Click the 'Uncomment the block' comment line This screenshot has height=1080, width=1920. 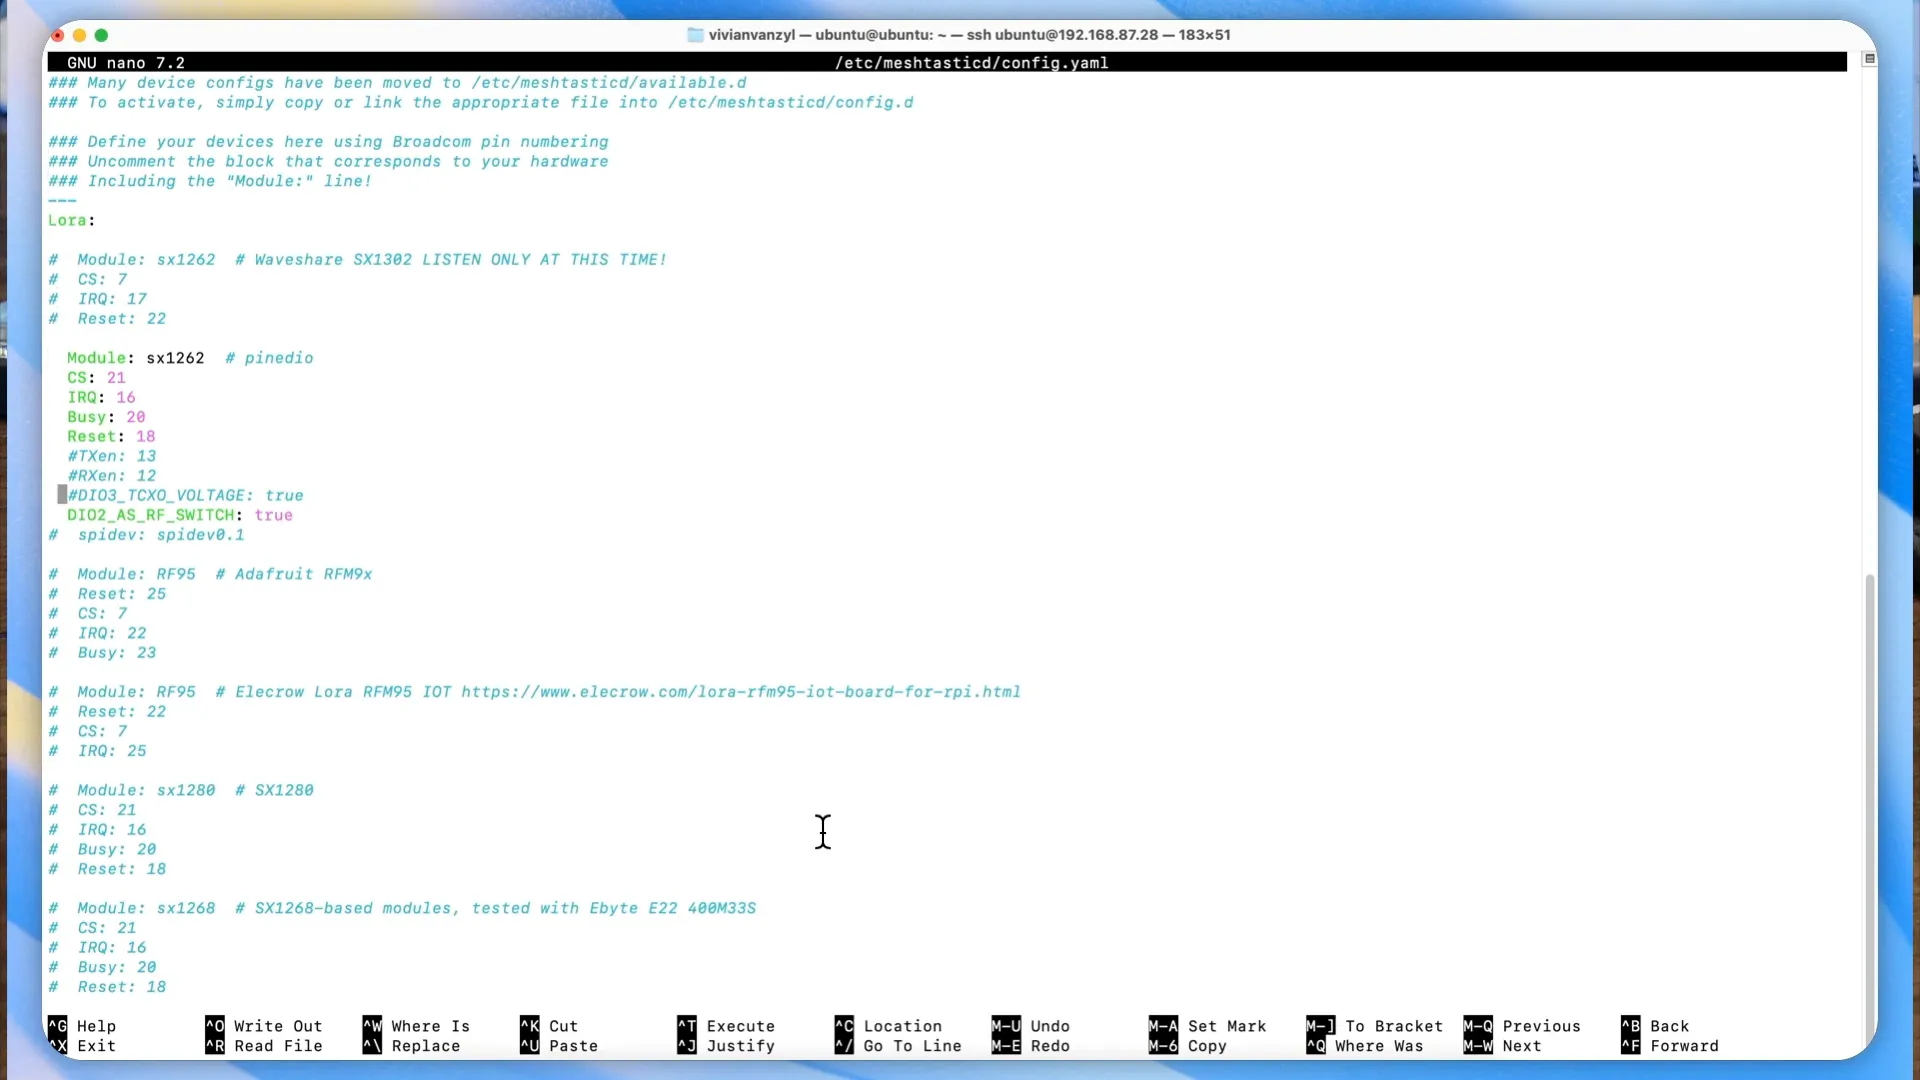click(328, 162)
